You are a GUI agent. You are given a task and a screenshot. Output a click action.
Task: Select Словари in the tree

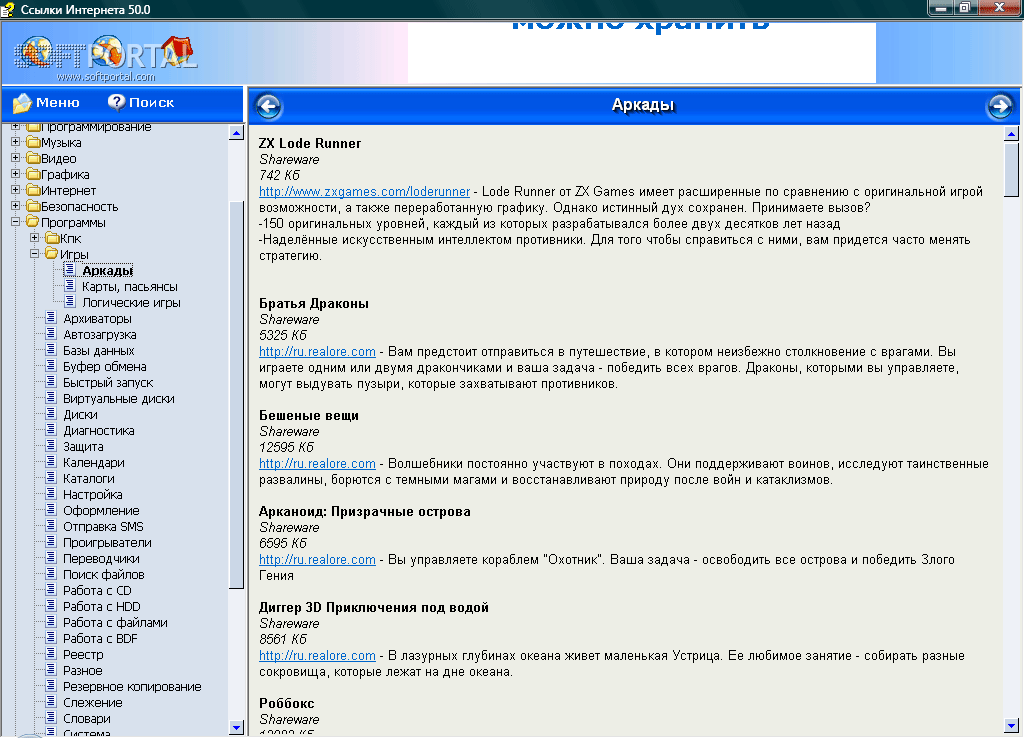point(86,718)
